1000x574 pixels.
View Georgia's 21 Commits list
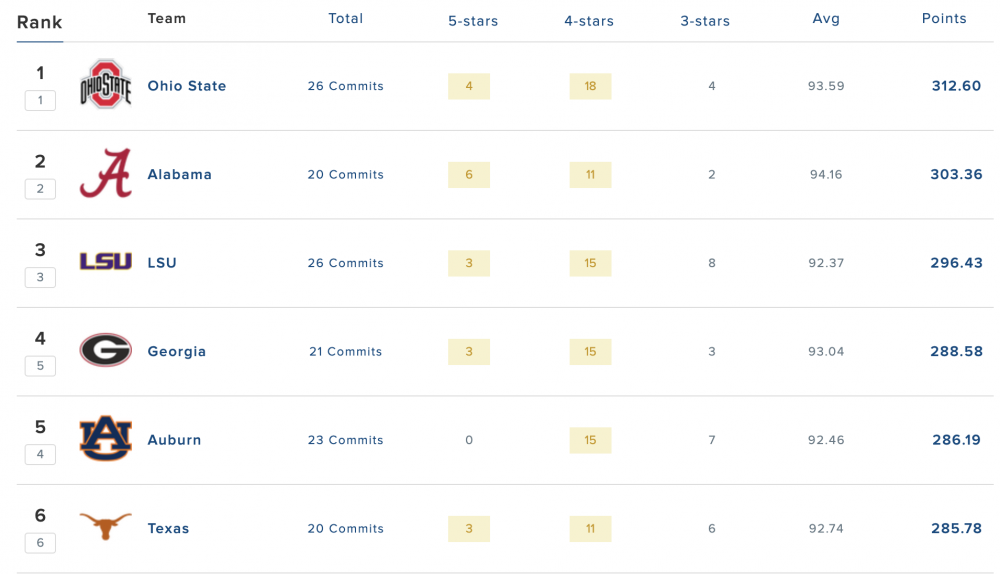(346, 351)
